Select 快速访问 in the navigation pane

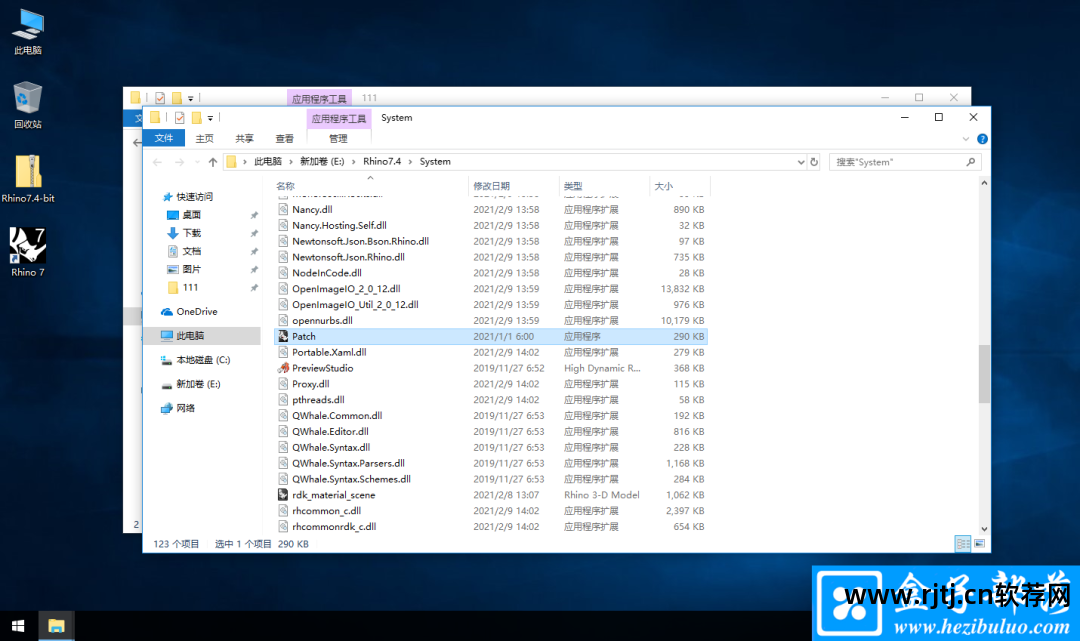coord(187,197)
